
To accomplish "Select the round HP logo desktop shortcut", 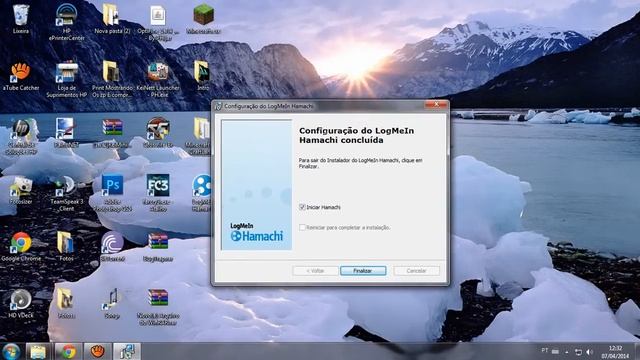I will tap(20, 136).
